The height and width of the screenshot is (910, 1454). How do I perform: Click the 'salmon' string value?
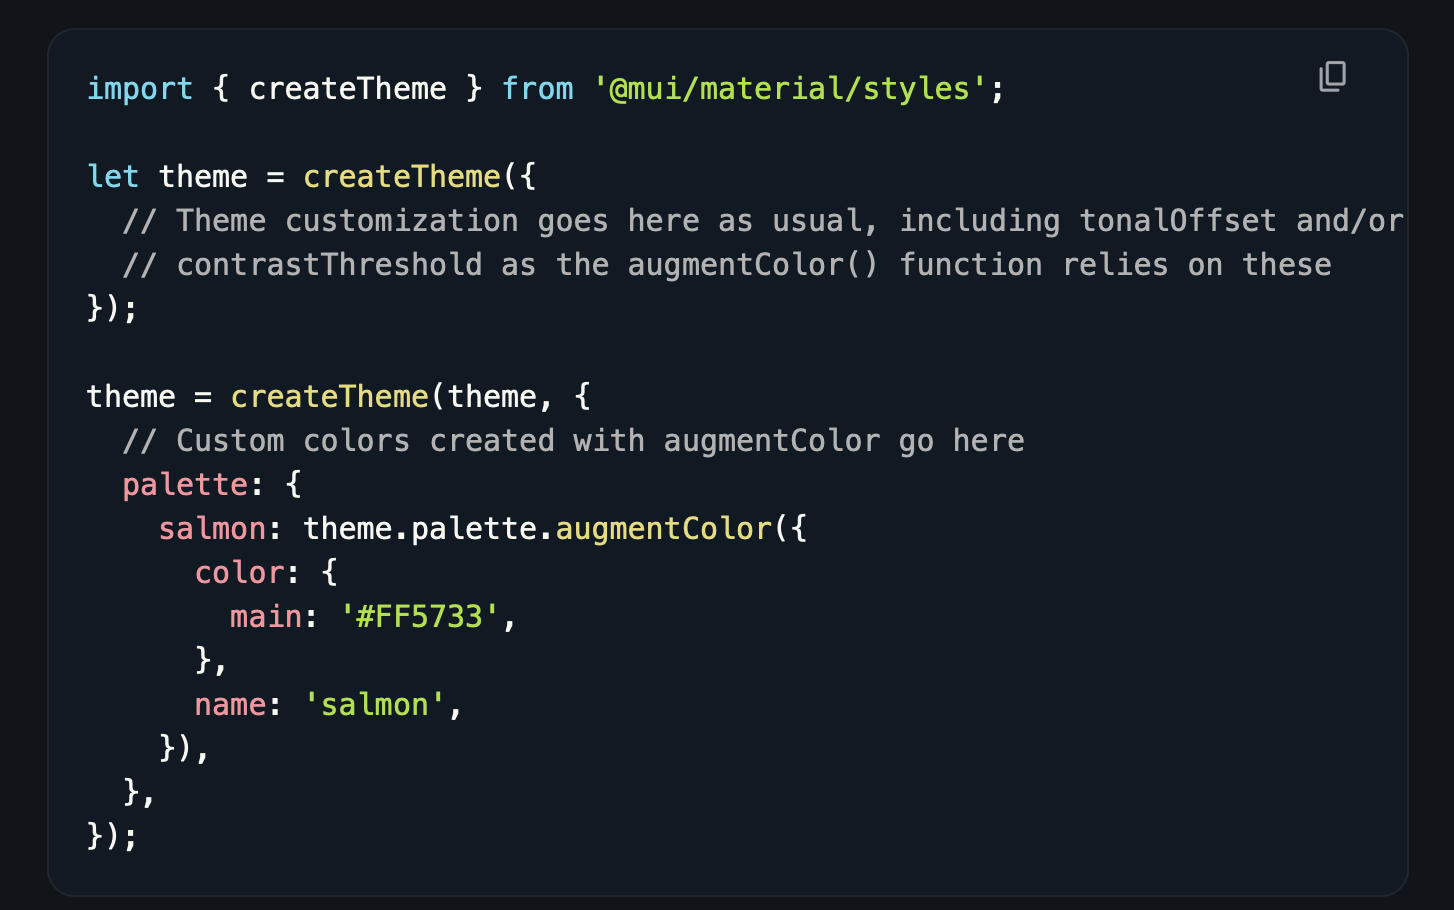375,705
